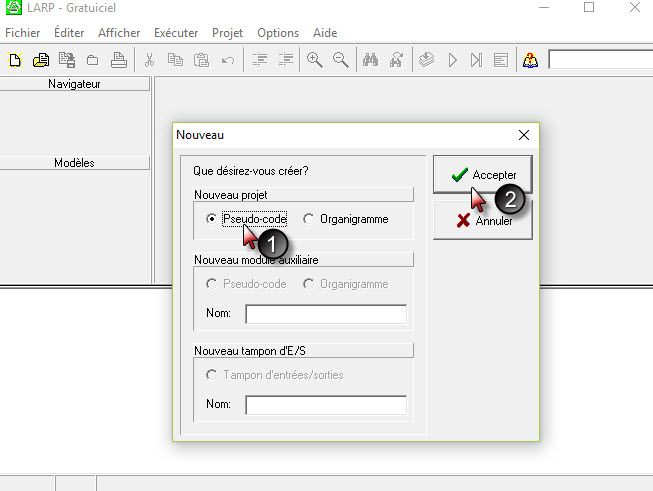The height and width of the screenshot is (491, 653).
Task: Click the Undo arrow icon
Action: tap(227, 61)
